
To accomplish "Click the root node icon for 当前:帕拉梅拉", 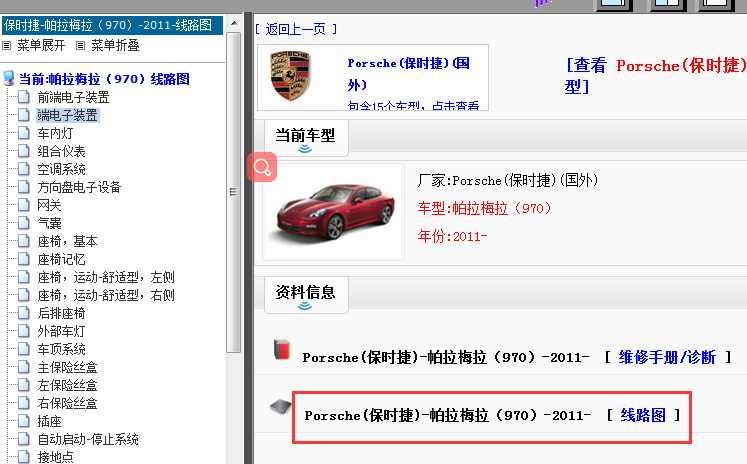I will [9, 78].
